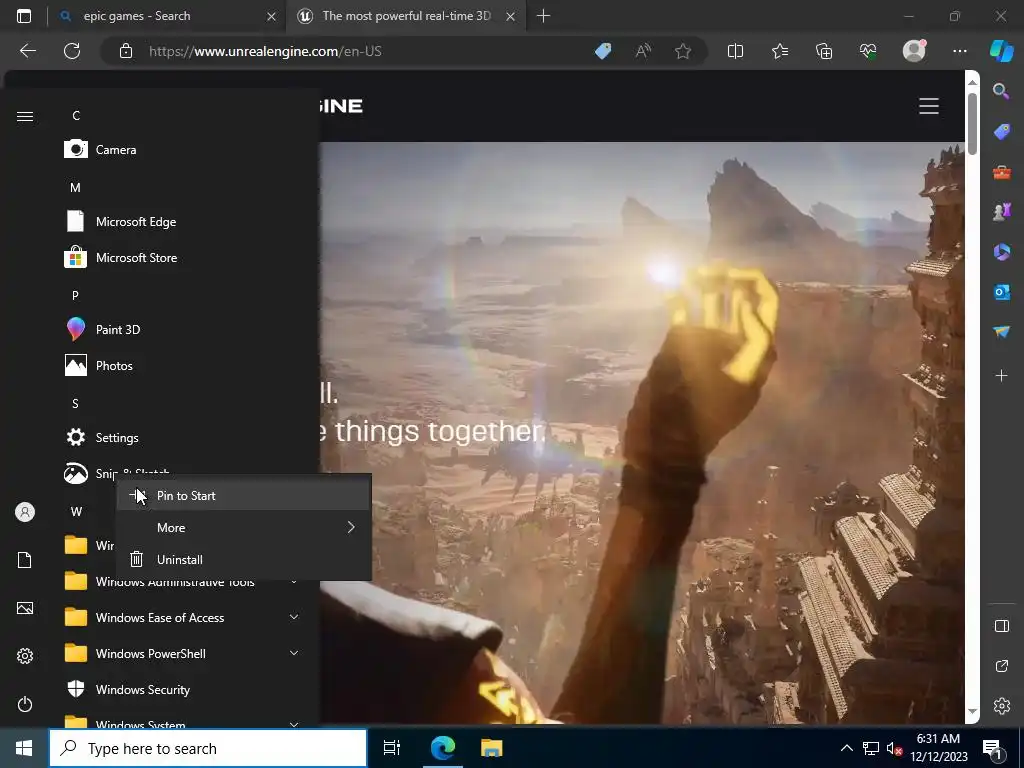Toggle the Edge sidebar visibility
Image resolution: width=1024 pixels, height=768 pixels.
coord(1002,626)
